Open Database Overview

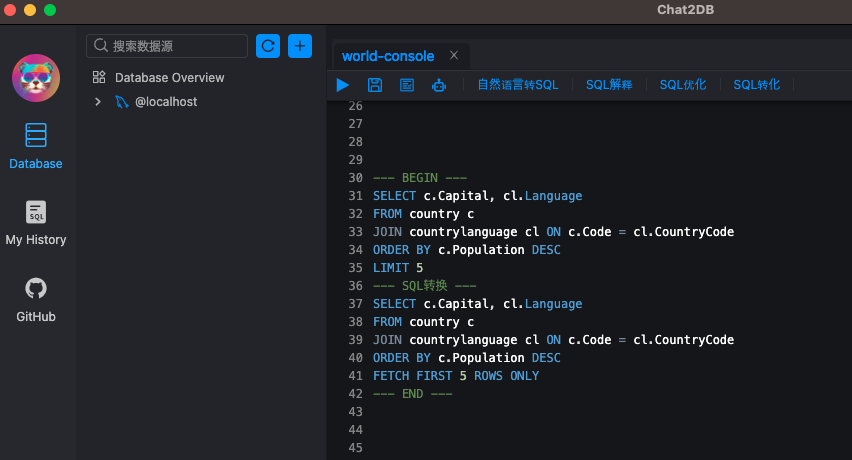pos(170,78)
